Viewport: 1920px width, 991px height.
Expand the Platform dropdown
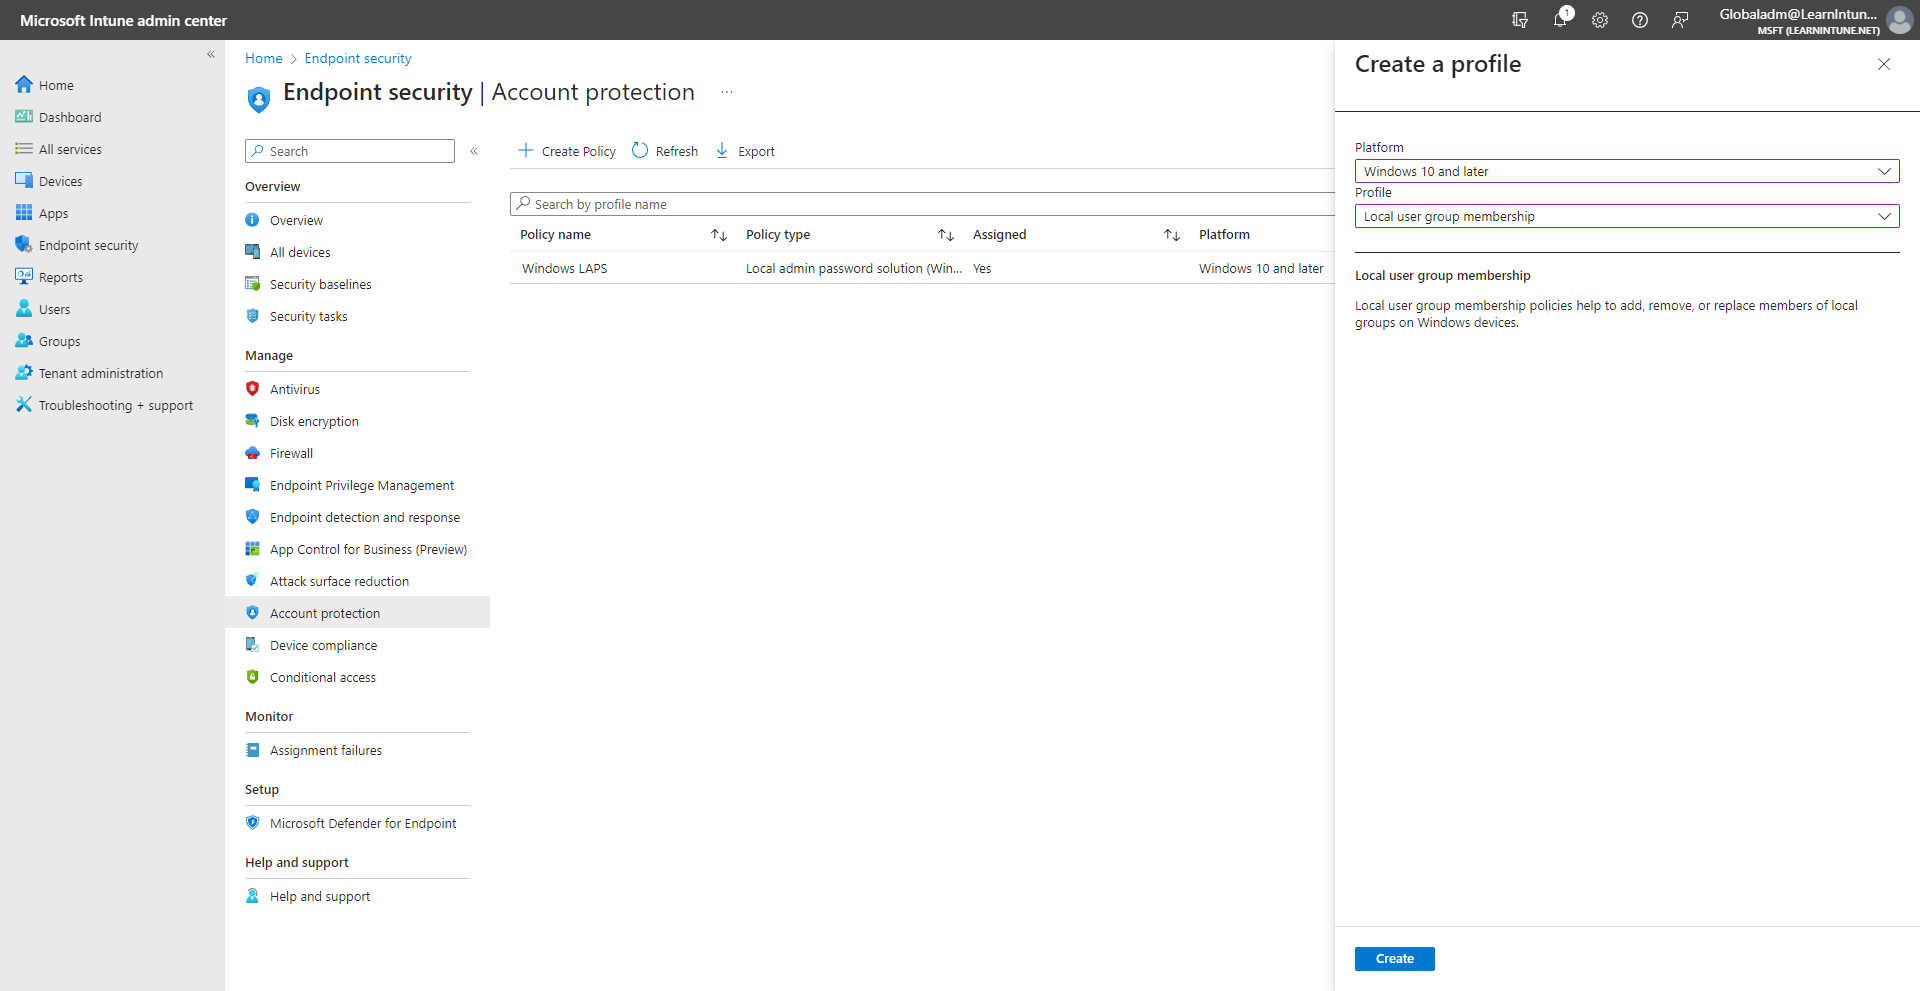click(1626, 171)
